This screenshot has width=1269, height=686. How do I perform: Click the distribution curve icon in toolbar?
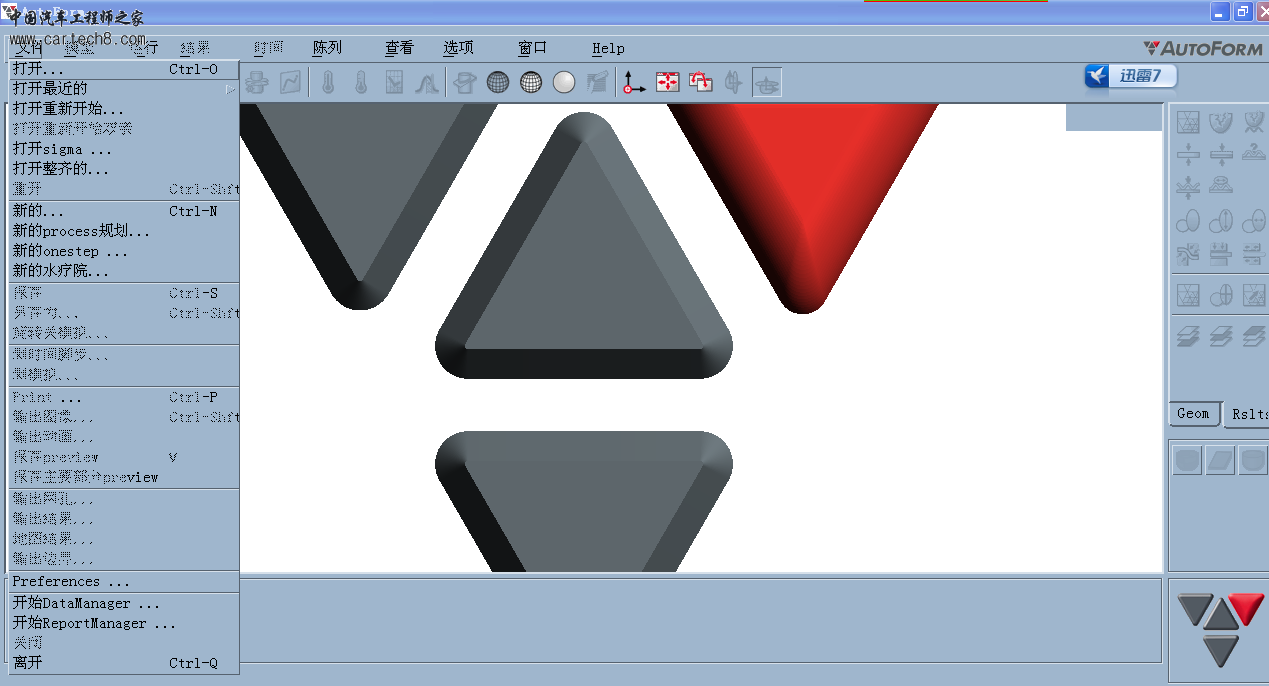(x=427, y=82)
